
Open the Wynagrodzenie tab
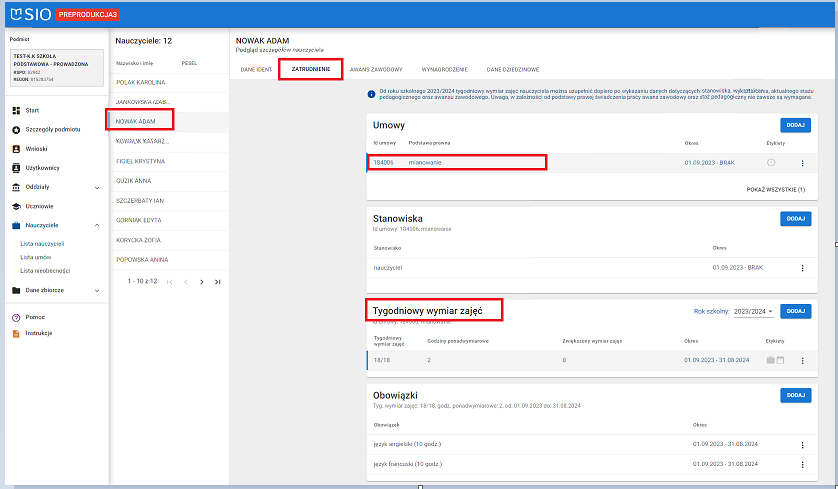[x=443, y=70]
